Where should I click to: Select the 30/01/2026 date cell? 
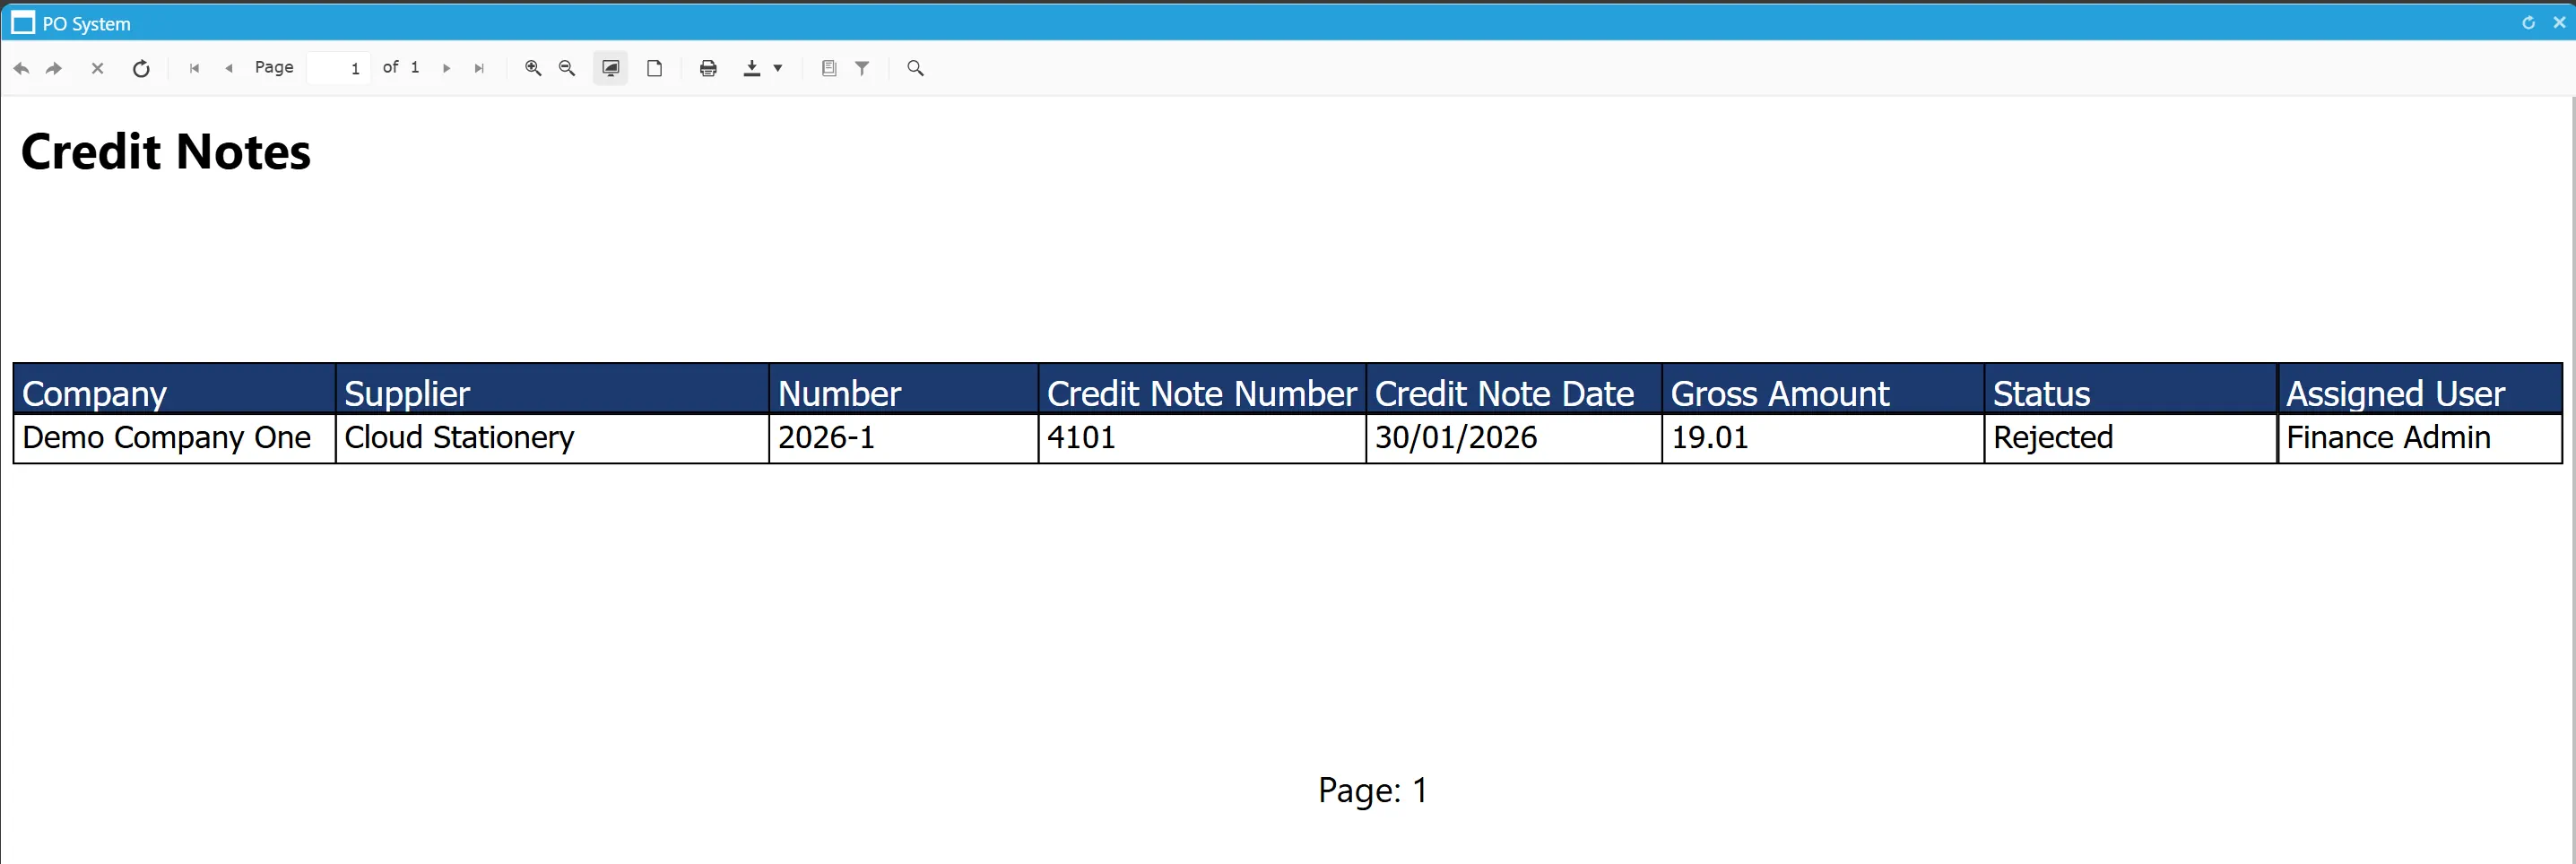(x=1514, y=438)
